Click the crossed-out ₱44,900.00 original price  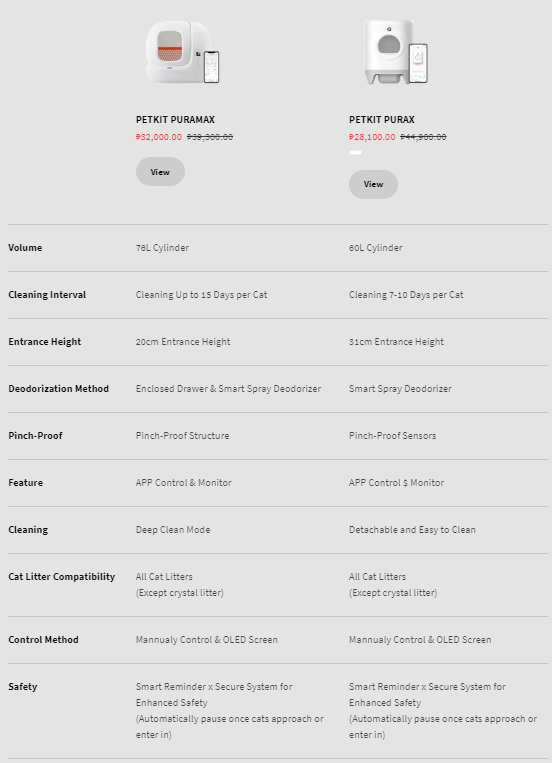(x=423, y=137)
